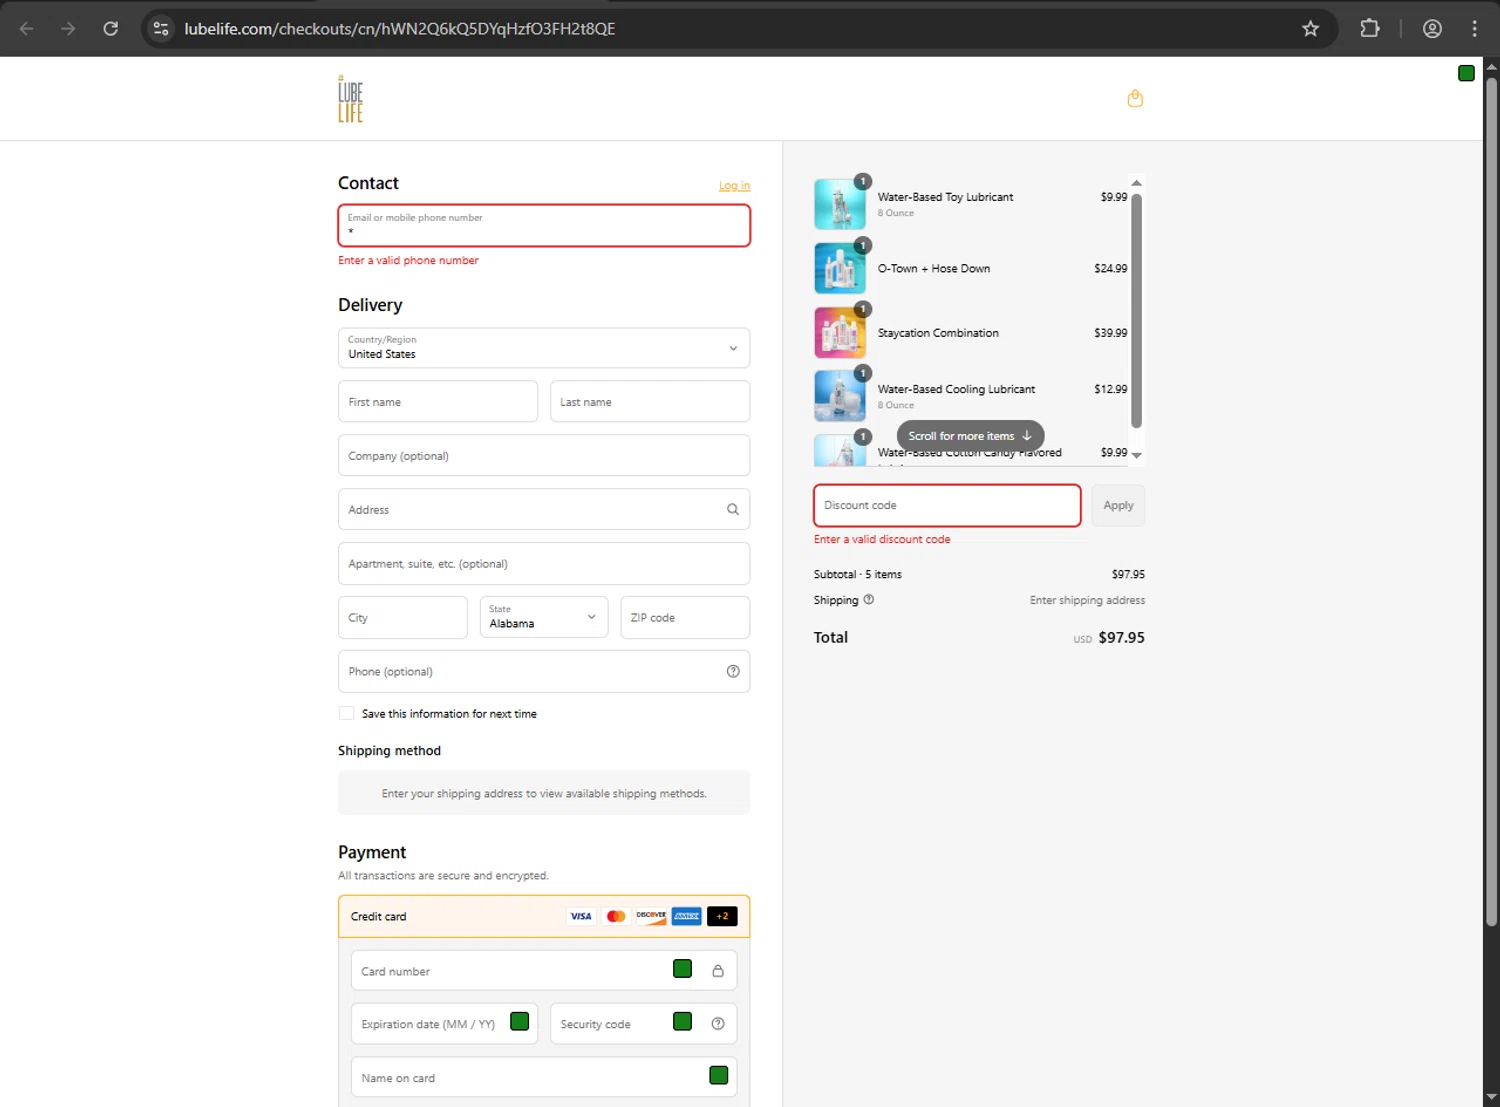This screenshot has height=1107, width=1500.
Task: Open the Chrome three-dot menu
Action: pos(1474,29)
